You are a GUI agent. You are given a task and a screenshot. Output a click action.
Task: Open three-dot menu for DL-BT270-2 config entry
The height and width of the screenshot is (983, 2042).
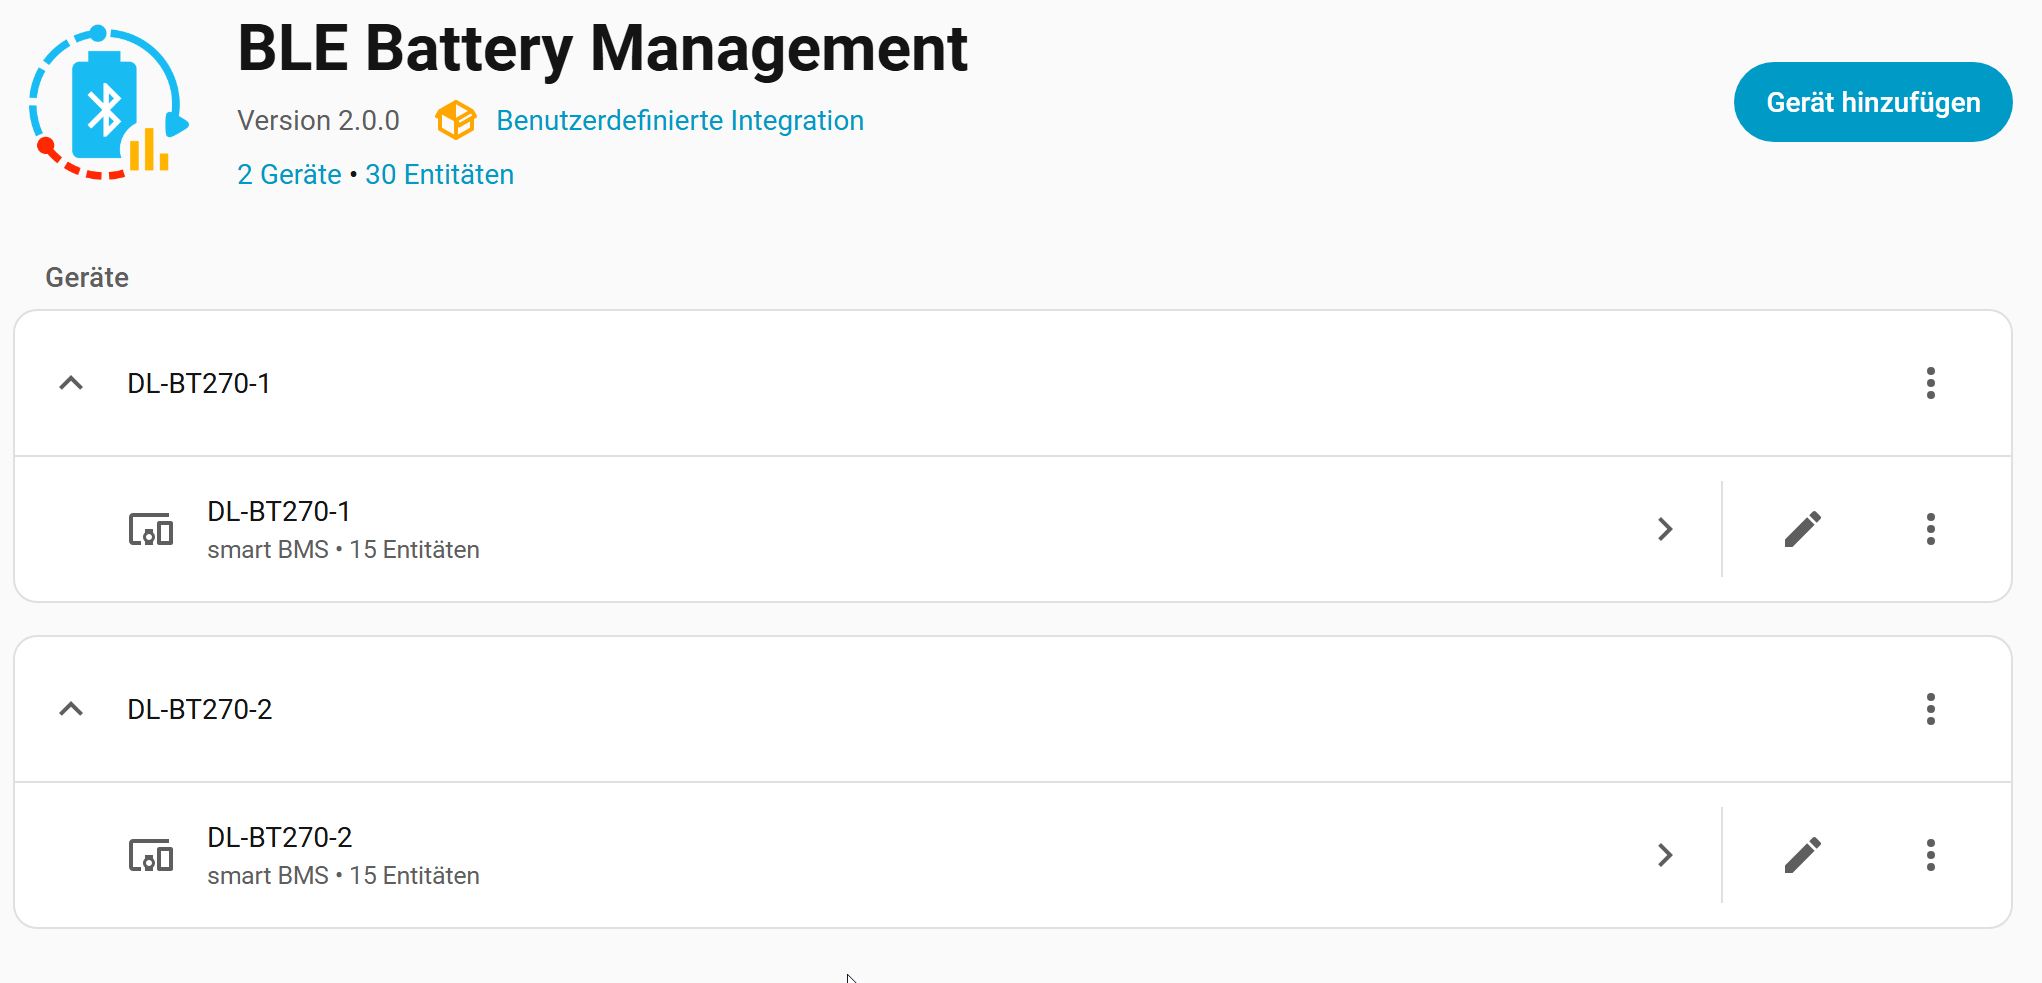[1930, 709]
